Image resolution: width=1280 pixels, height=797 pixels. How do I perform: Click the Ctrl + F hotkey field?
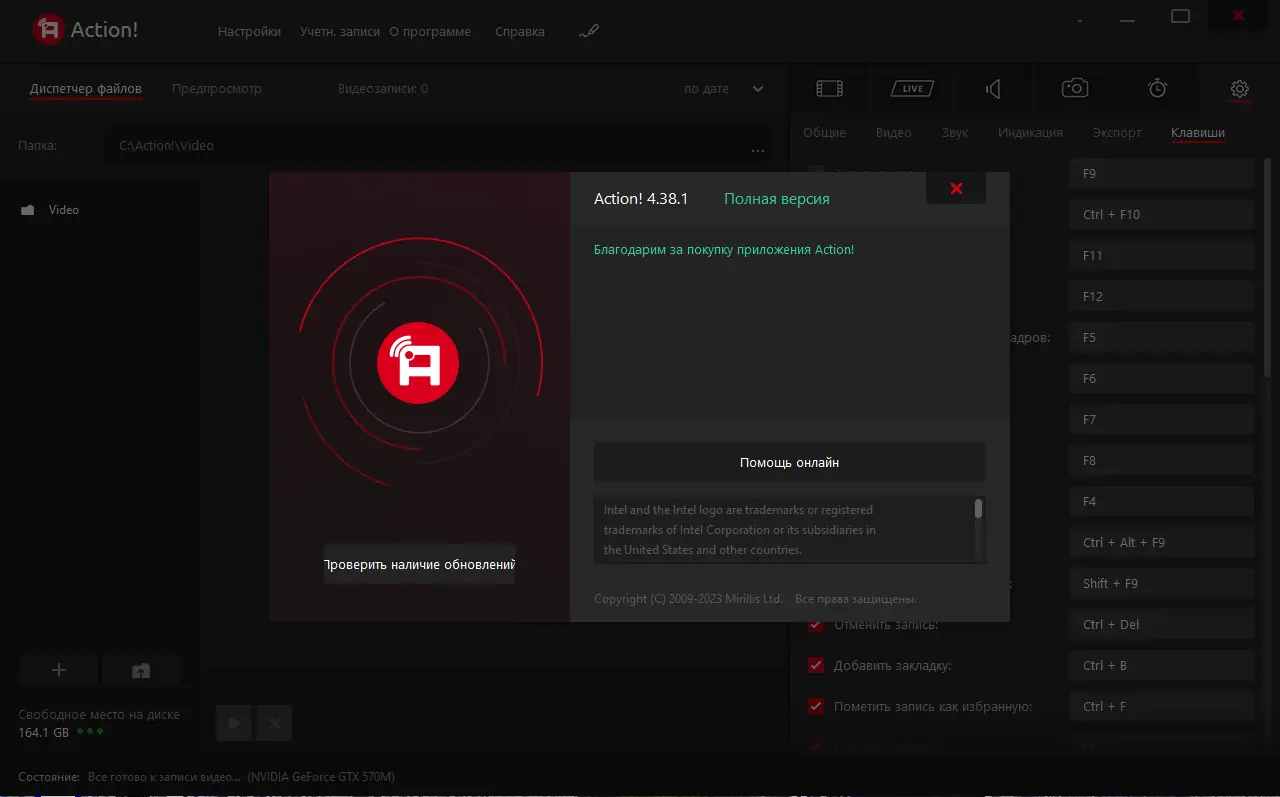tap(1161, 707)
